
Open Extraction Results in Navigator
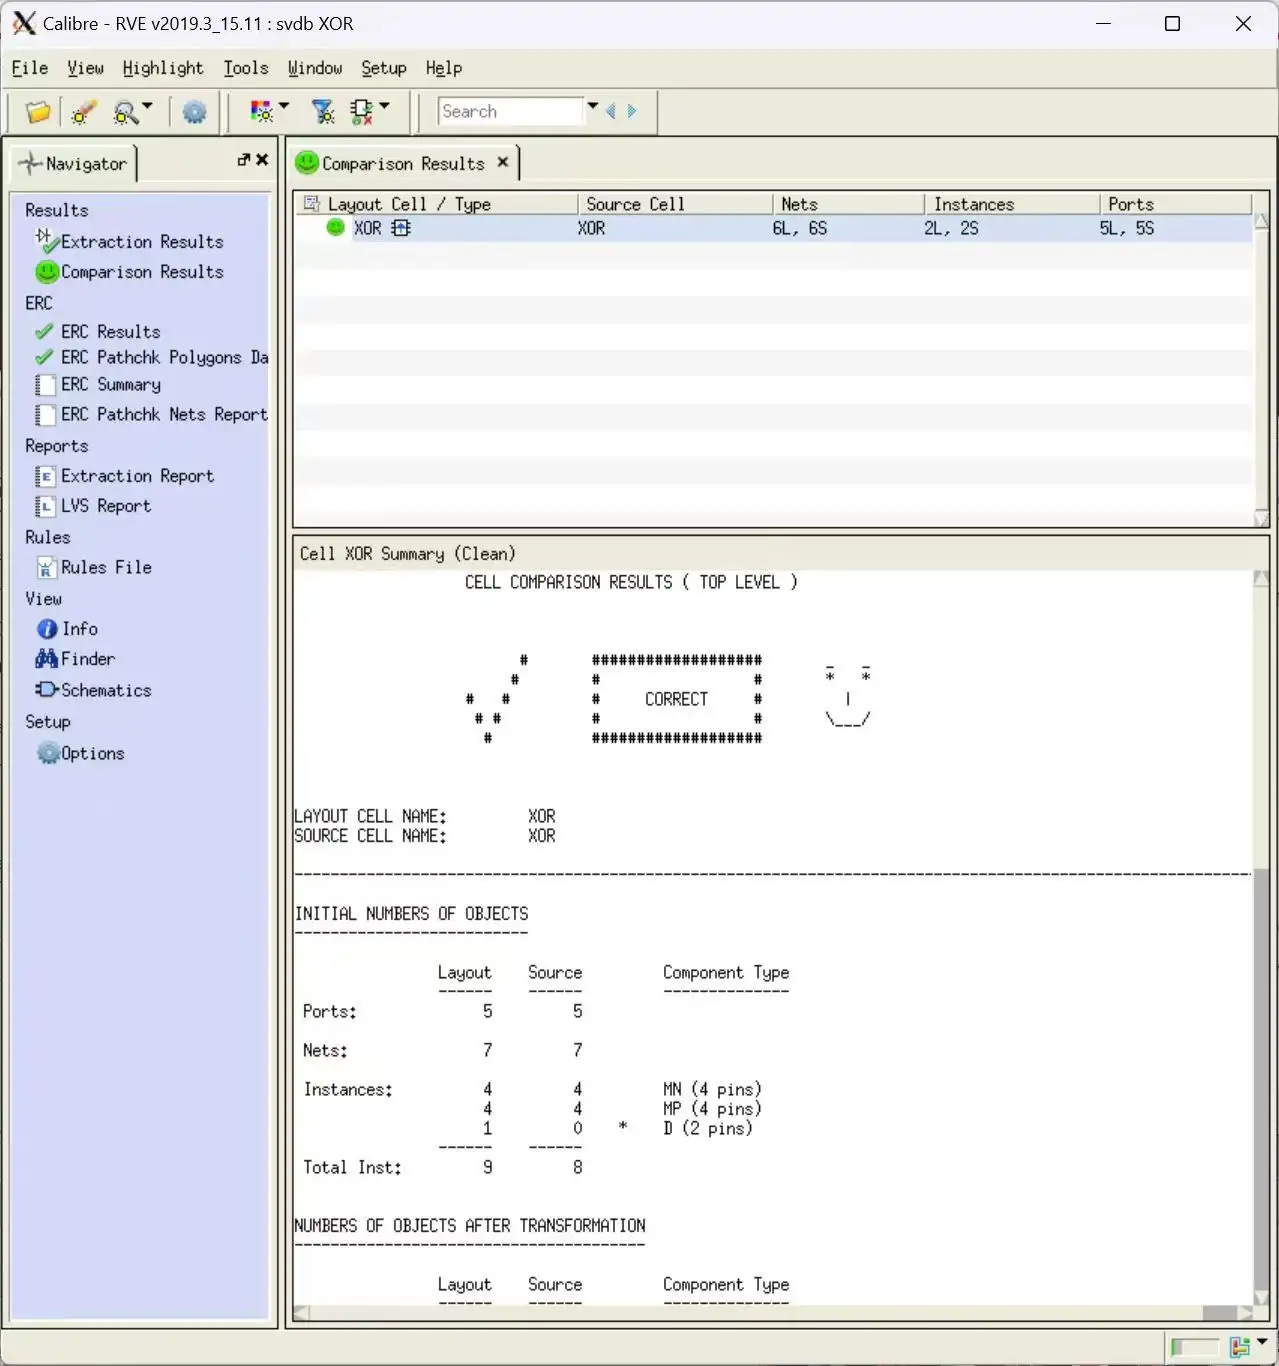(142, 242)
